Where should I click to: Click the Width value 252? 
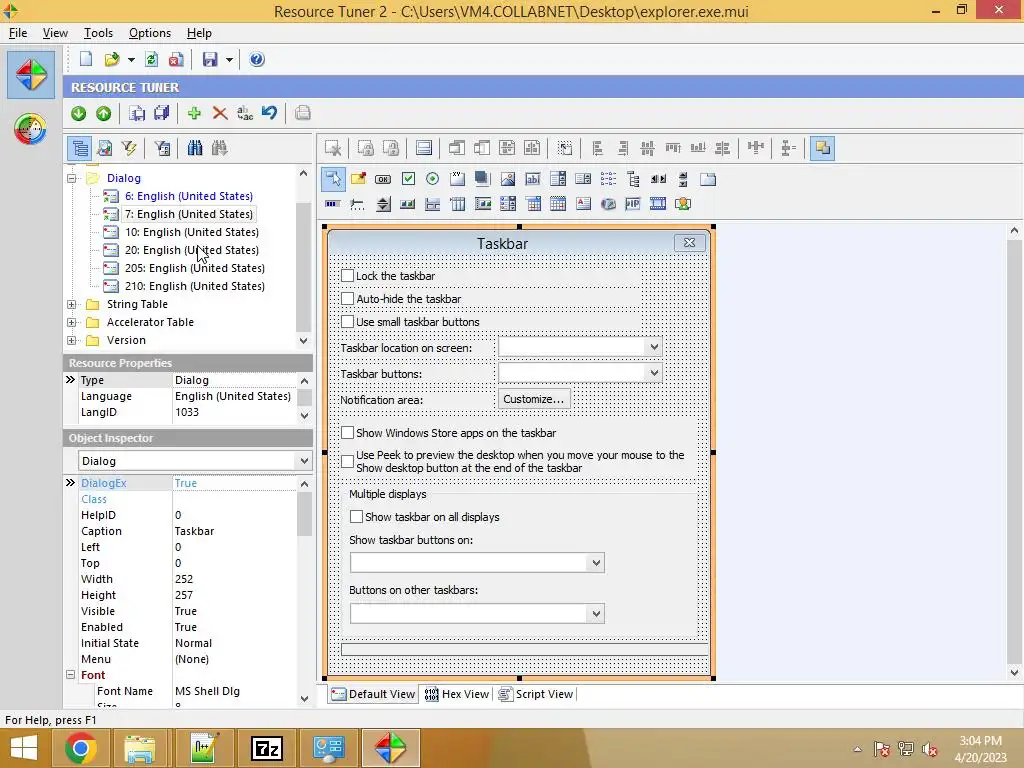pyautogui.click(x=234, y=579)
